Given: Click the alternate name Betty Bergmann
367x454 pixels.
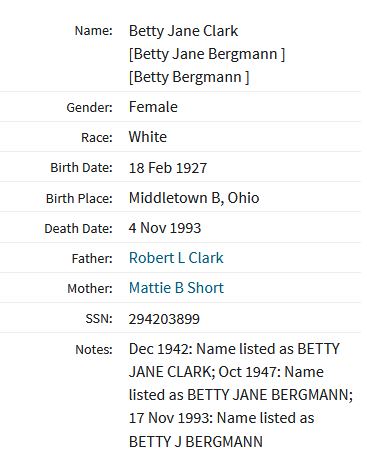Looking at the screenshot, I should click(189, 77).
